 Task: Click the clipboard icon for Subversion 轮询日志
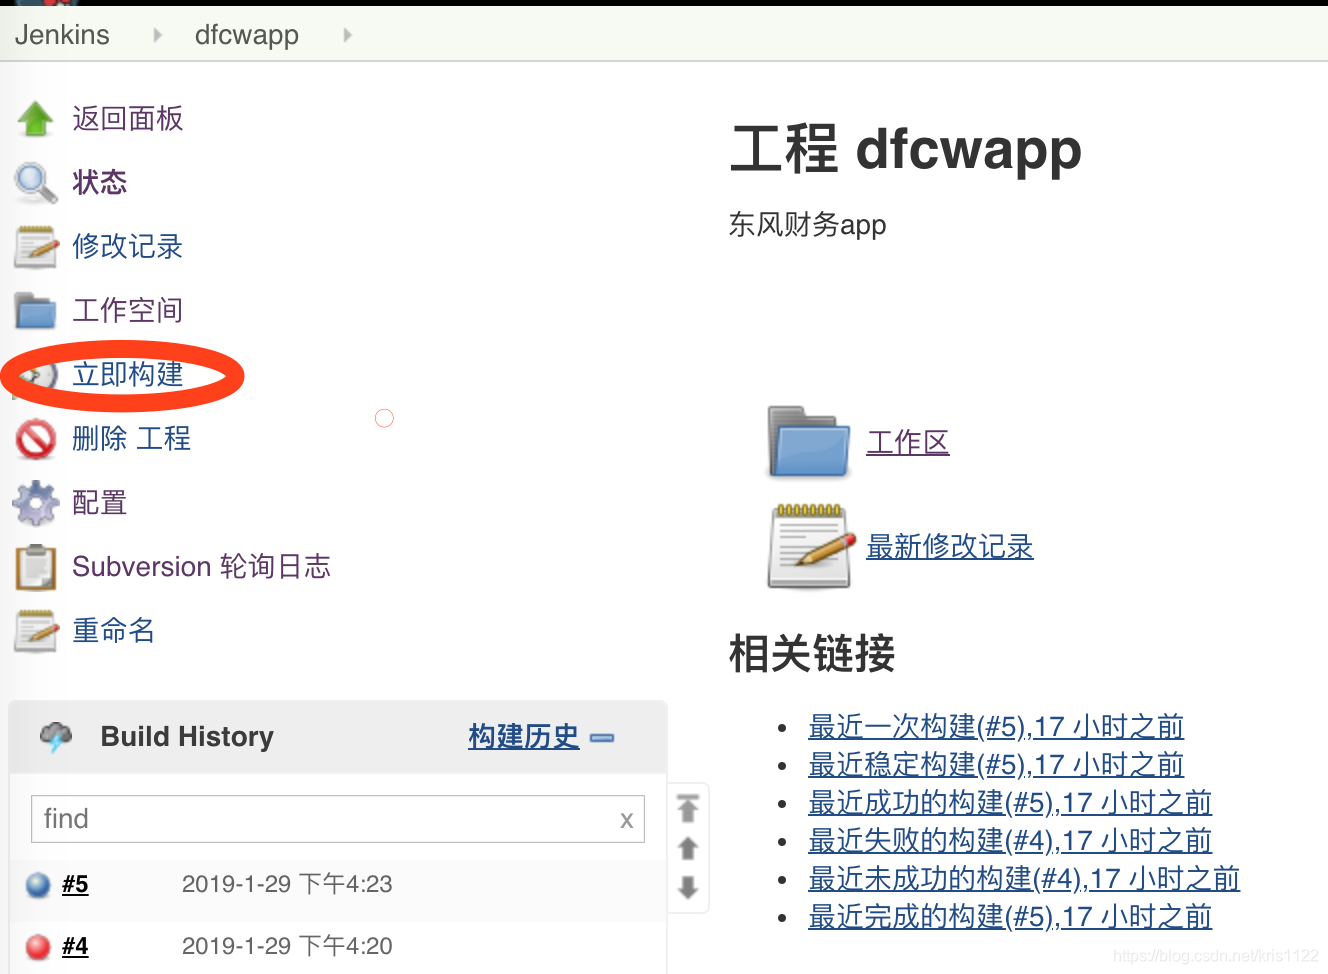point(36,567)
